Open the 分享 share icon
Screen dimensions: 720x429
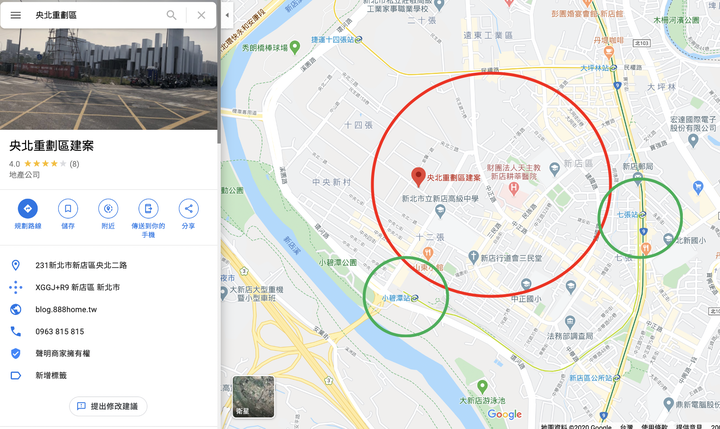coord(189,209)
